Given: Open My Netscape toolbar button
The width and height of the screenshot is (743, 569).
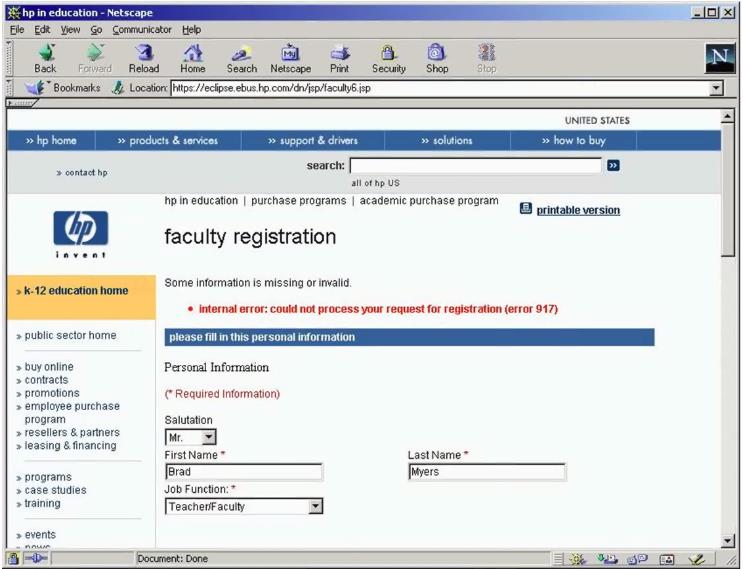Looking at the screenshot, I should [x=290, y=58].
